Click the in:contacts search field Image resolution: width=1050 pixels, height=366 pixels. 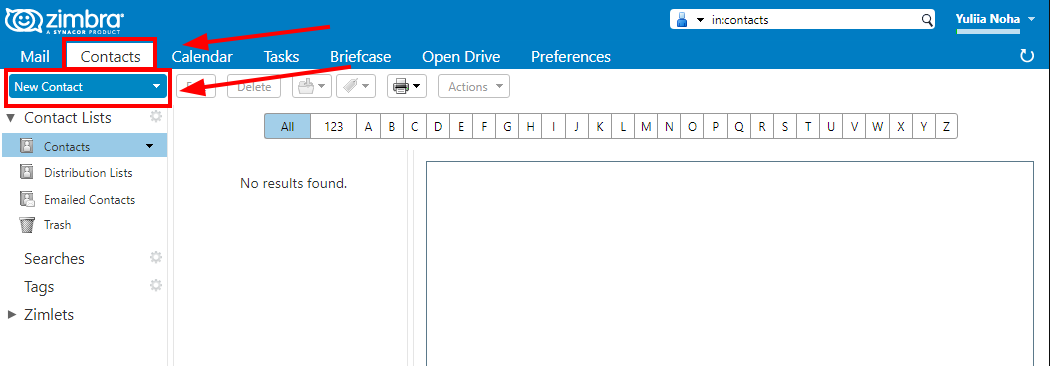click(814, 20)
